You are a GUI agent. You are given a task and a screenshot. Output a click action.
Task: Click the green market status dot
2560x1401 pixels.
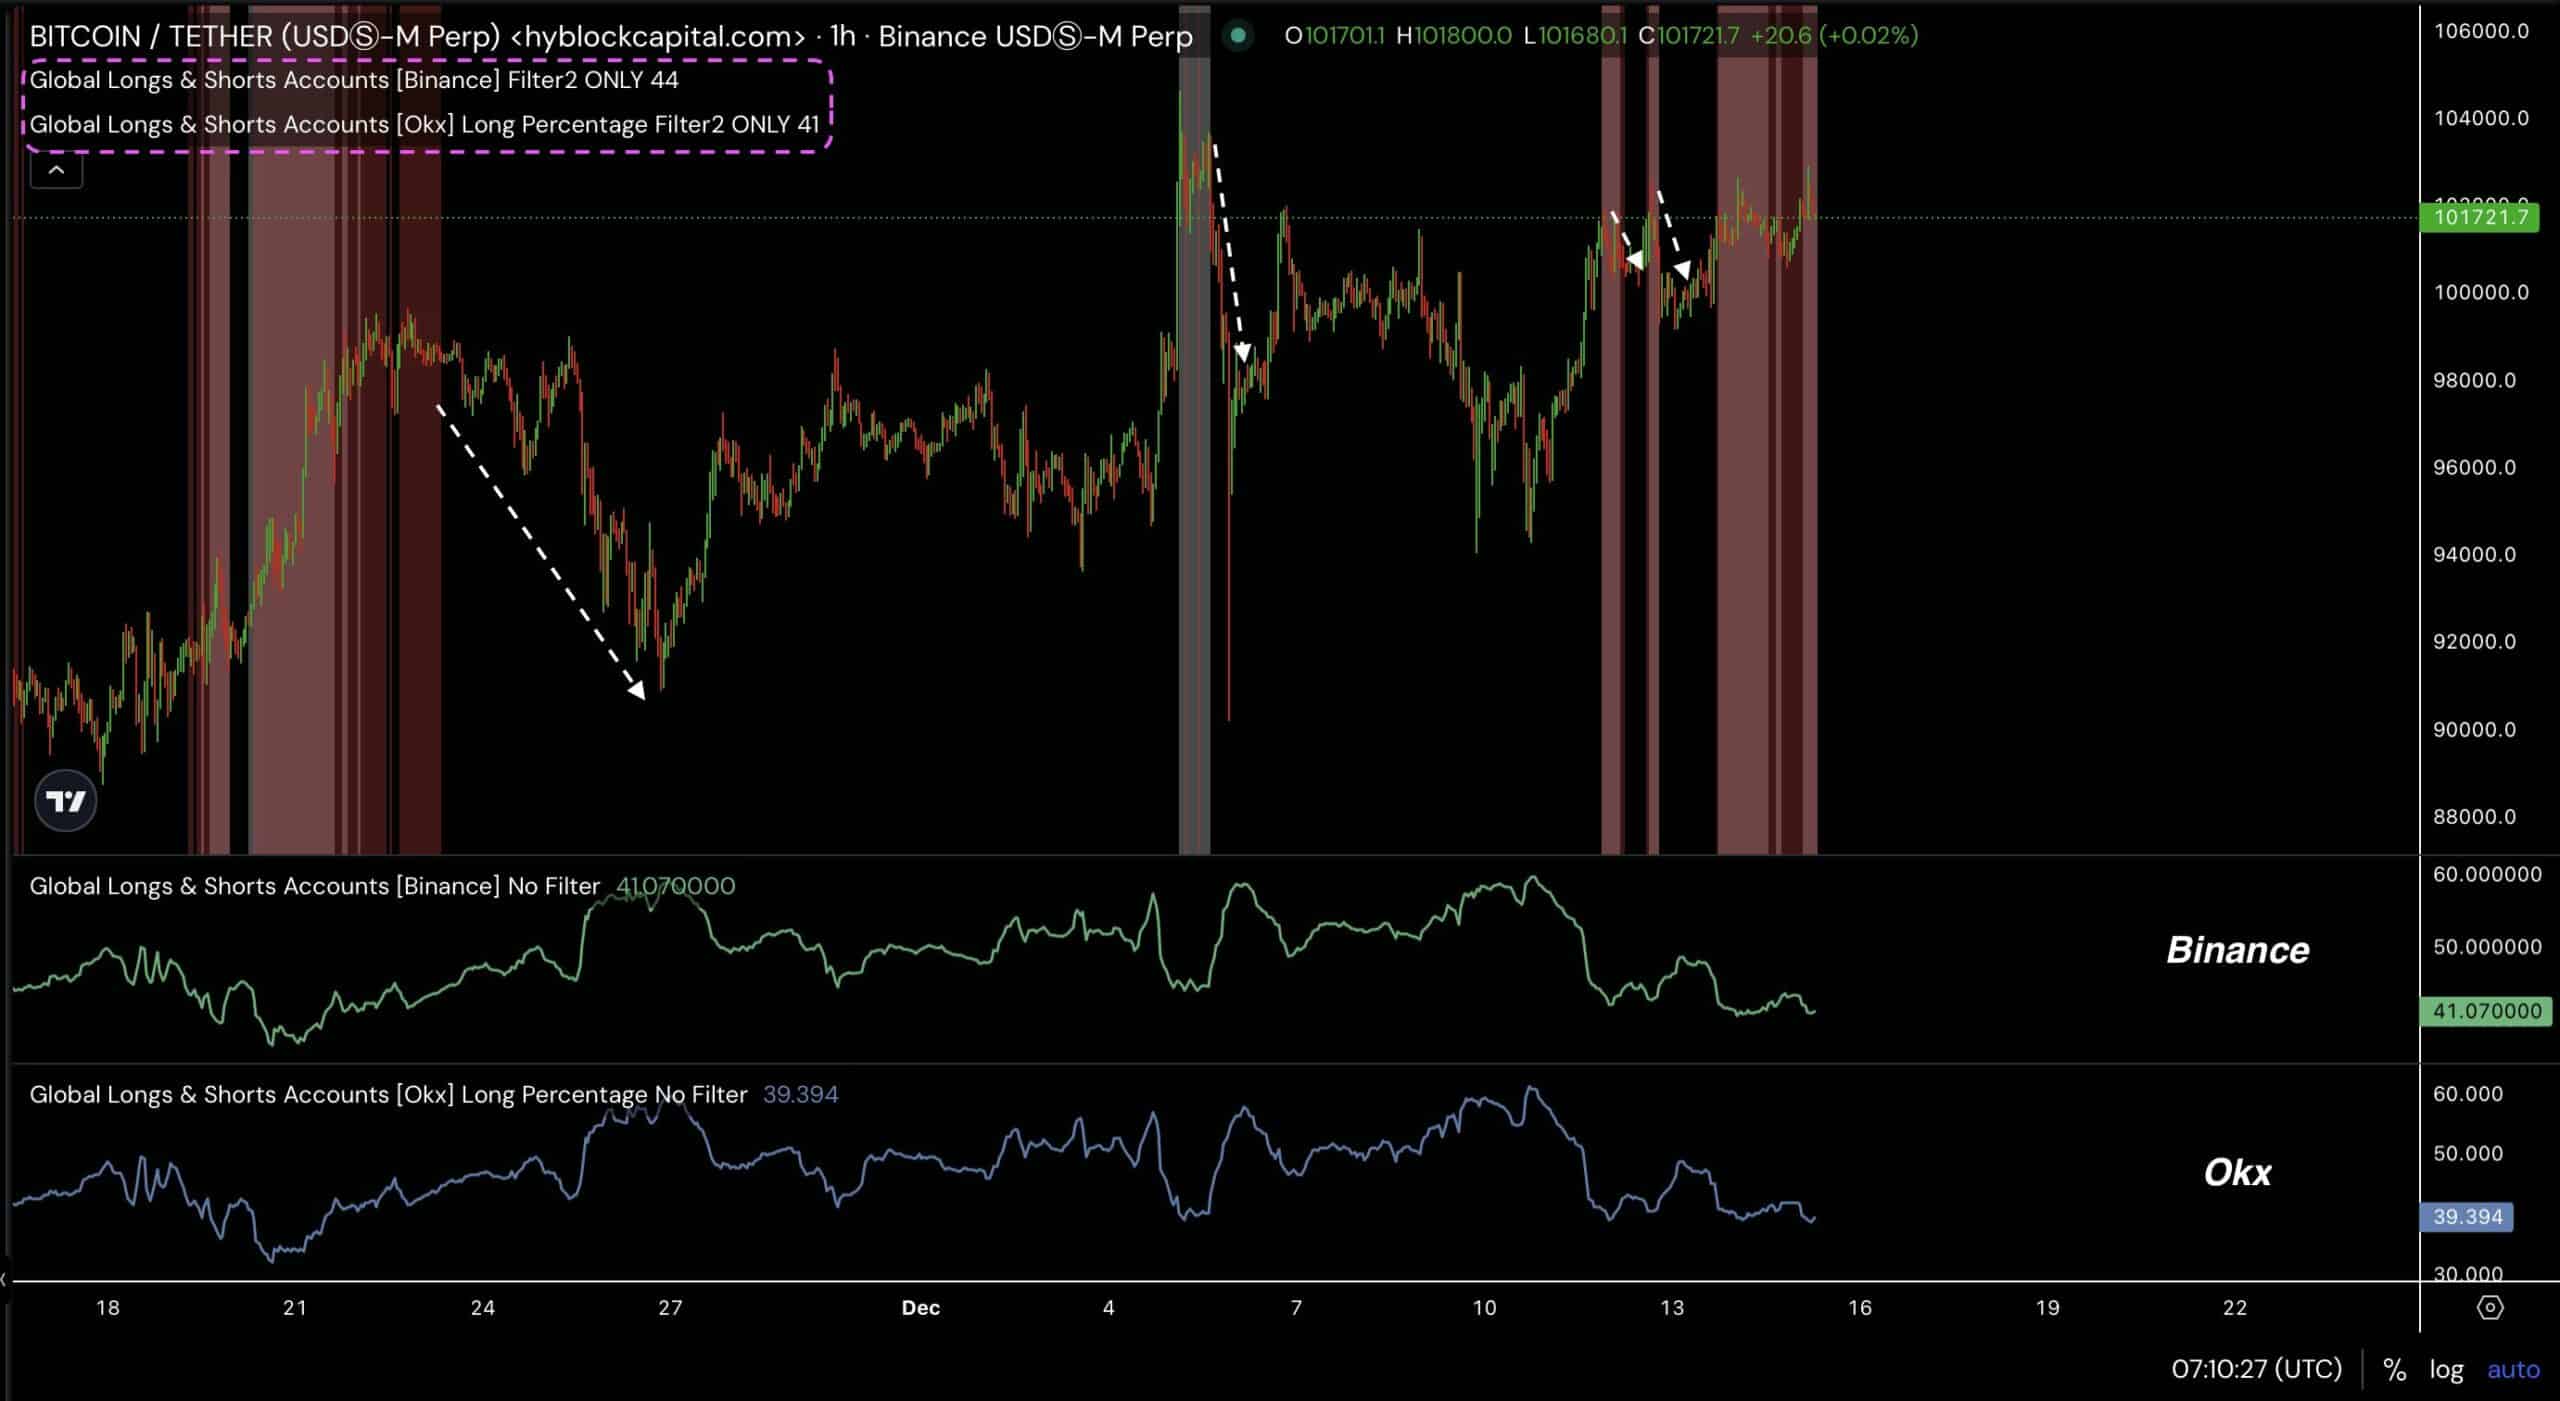pos(1238,36)
